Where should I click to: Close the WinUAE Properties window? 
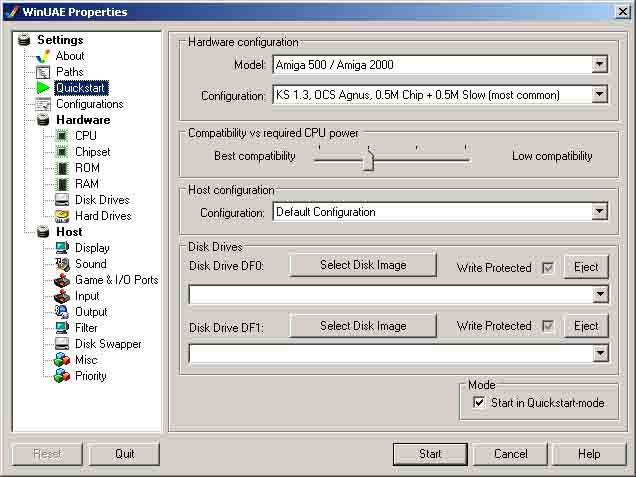tap(622, 11)
